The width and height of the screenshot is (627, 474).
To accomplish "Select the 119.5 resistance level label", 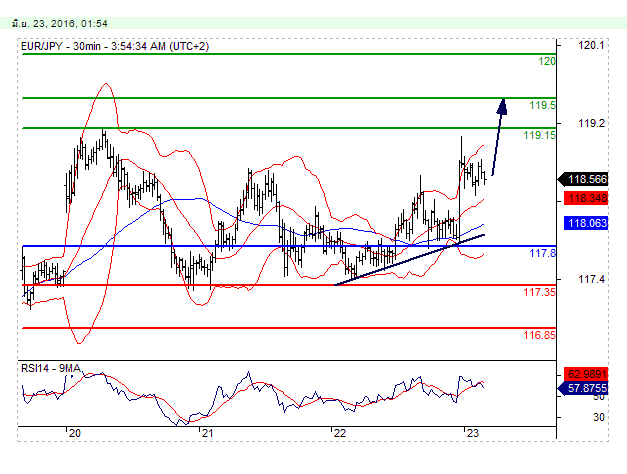I will (x=542, y=105).
